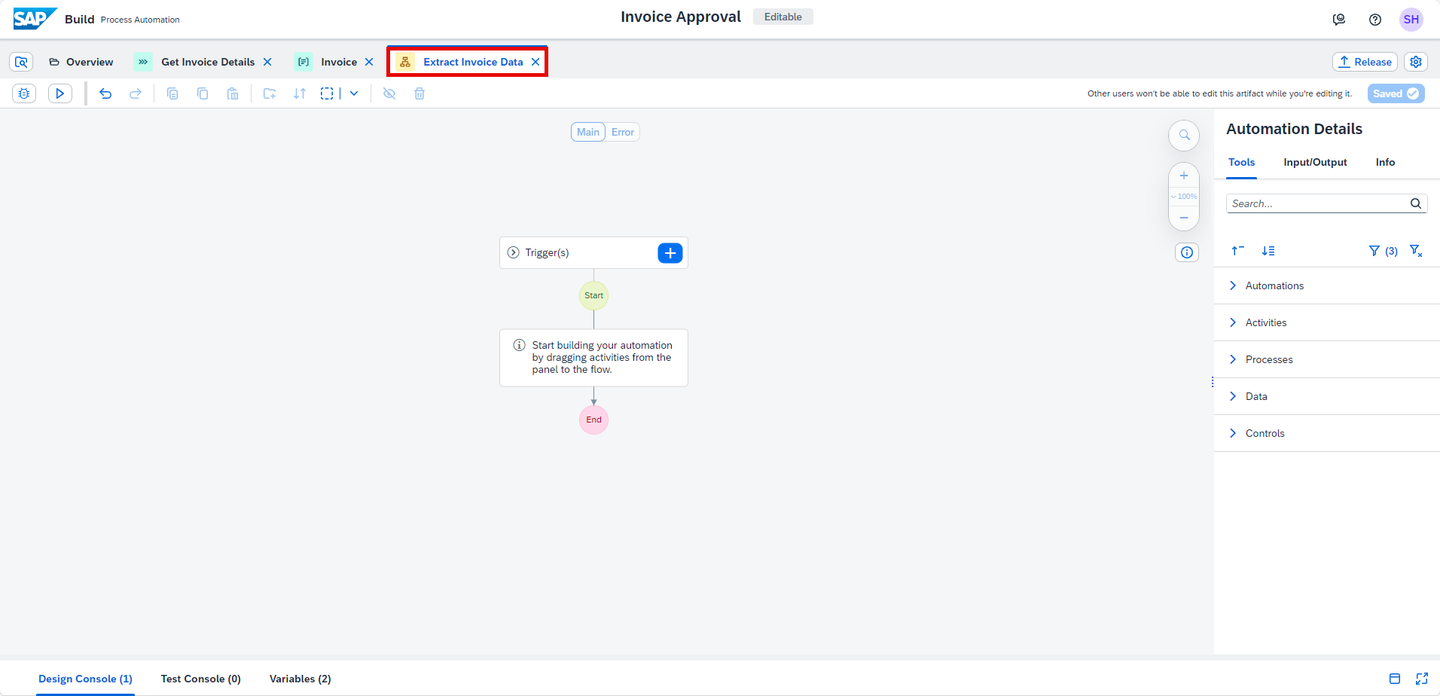The width and height of the screenshot is (1440, 696).
Task: Click the SAP logo
Action: click(35, 18)
